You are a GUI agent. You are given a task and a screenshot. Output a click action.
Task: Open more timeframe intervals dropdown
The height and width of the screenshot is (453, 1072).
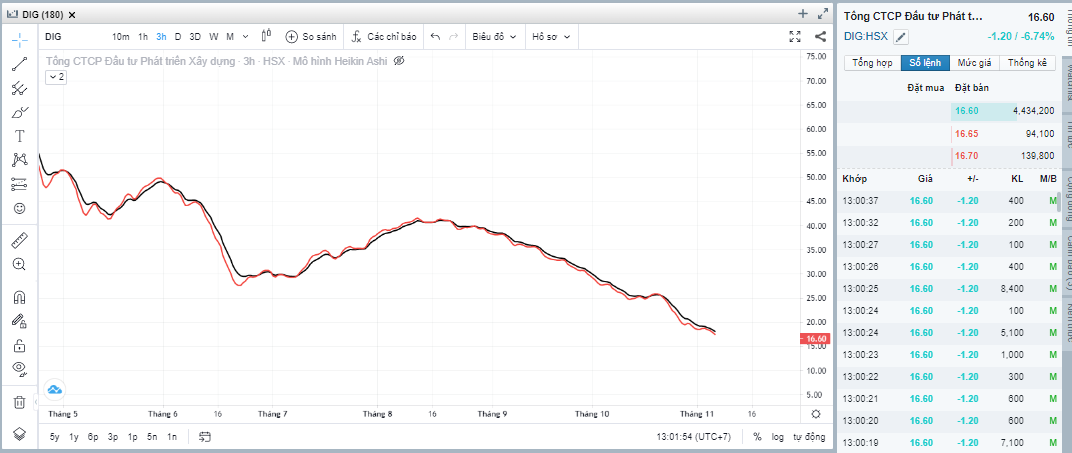[247, 36]
